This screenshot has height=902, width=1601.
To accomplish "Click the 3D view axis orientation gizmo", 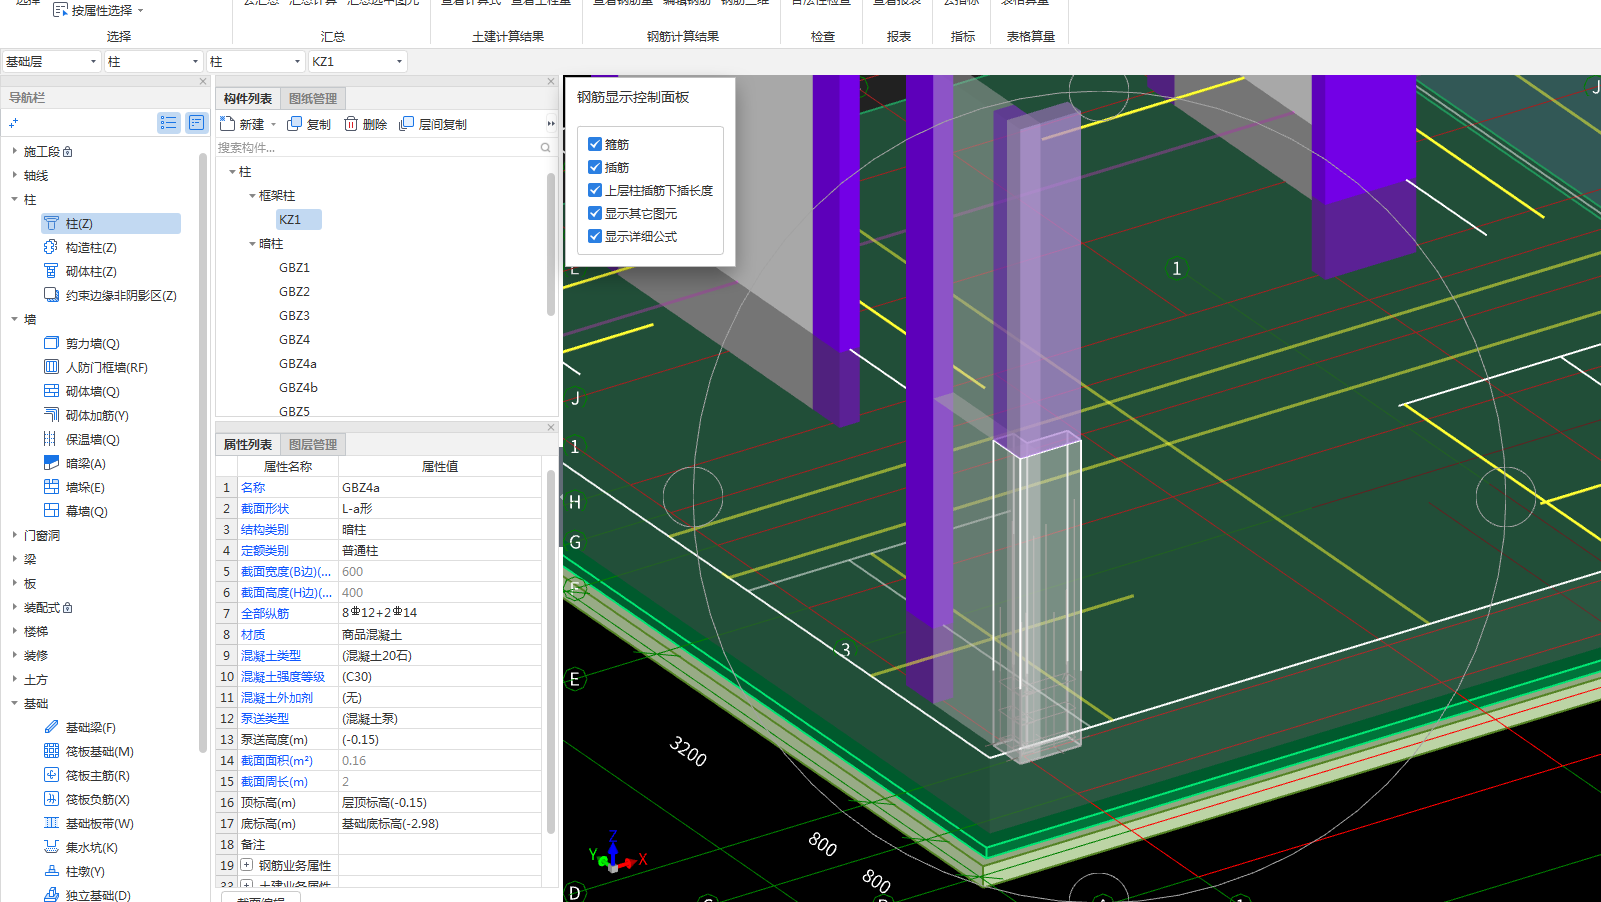I will (x=616, y=853).
